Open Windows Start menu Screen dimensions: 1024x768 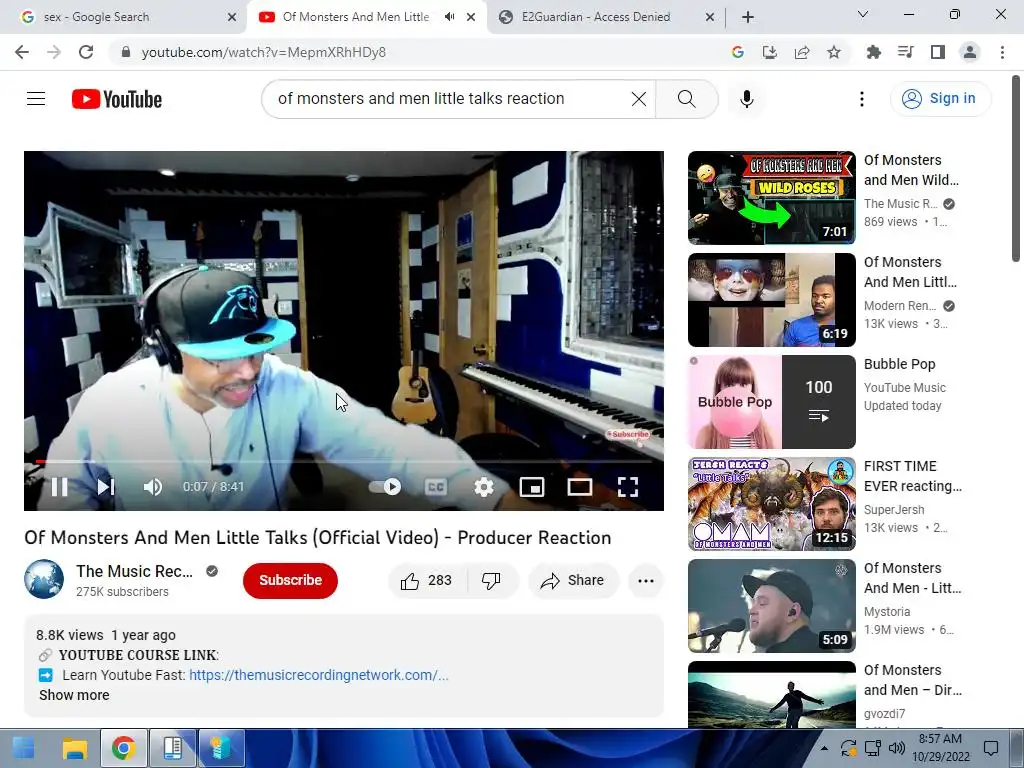(24, 748)
